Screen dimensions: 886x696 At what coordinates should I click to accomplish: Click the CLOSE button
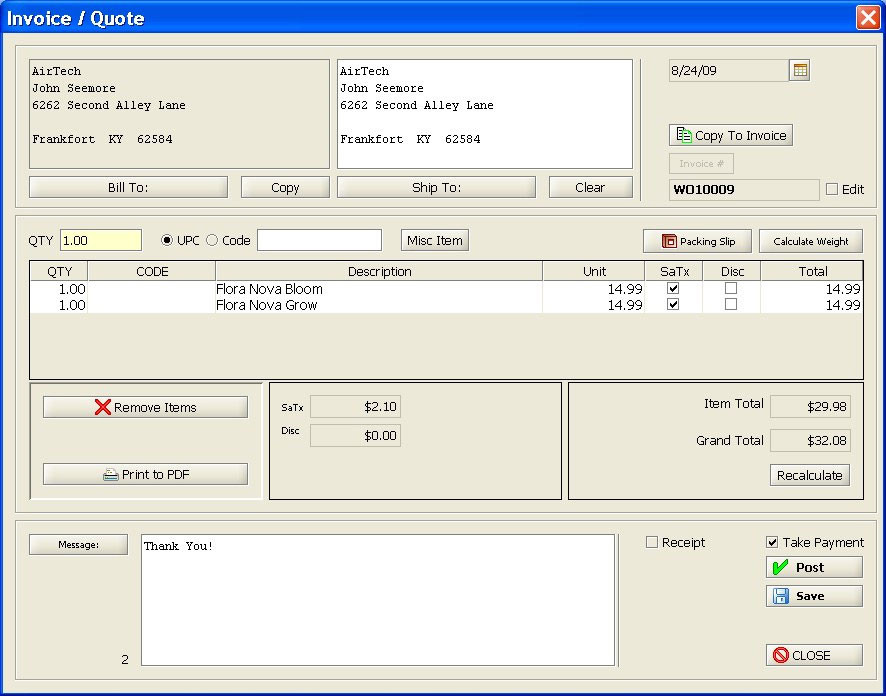[814, 655]
